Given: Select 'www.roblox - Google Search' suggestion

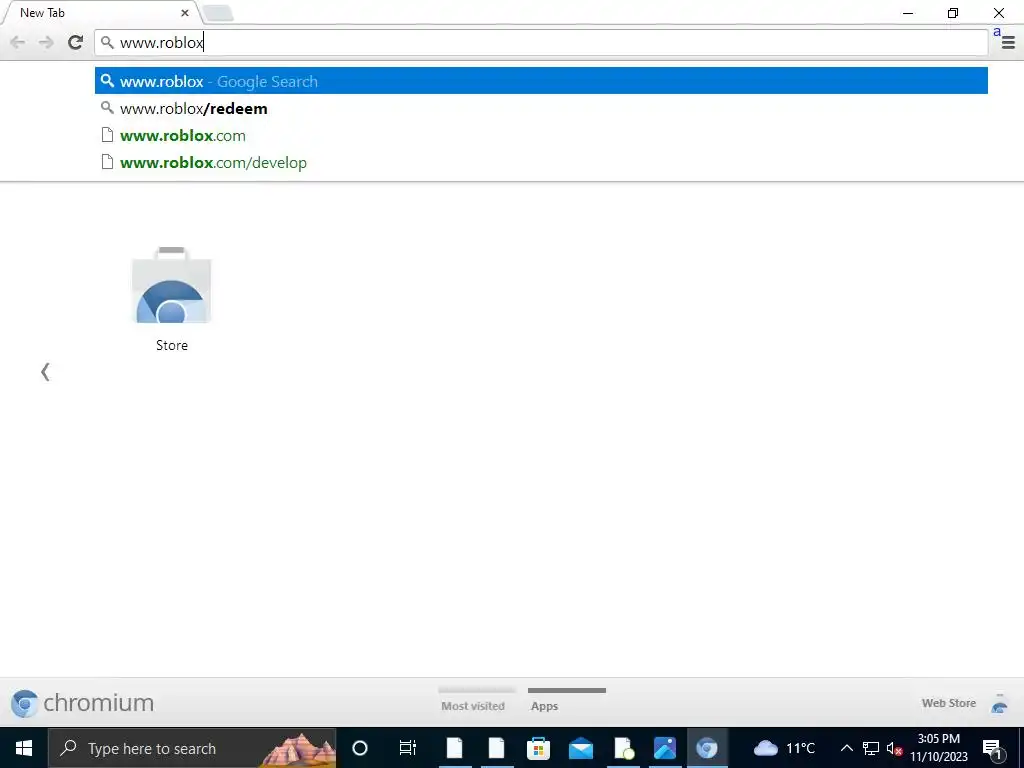Looking at the screenshot, I should 541,81.
